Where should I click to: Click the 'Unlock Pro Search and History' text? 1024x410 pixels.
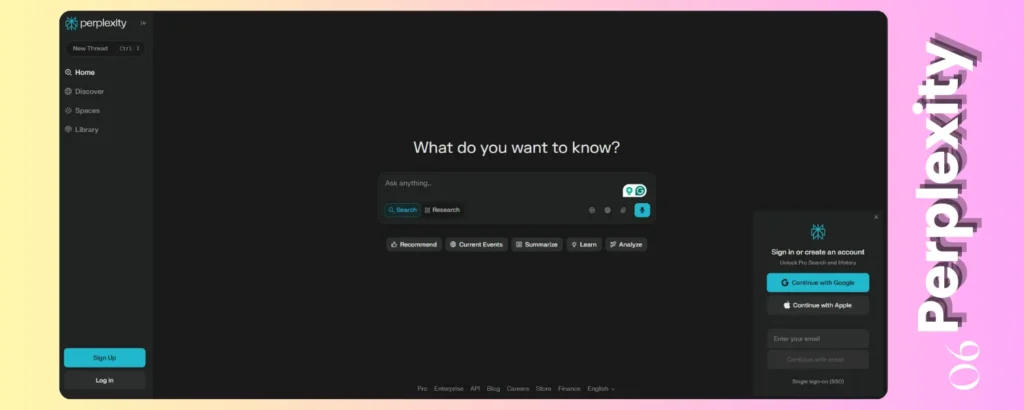coord(818,262)
